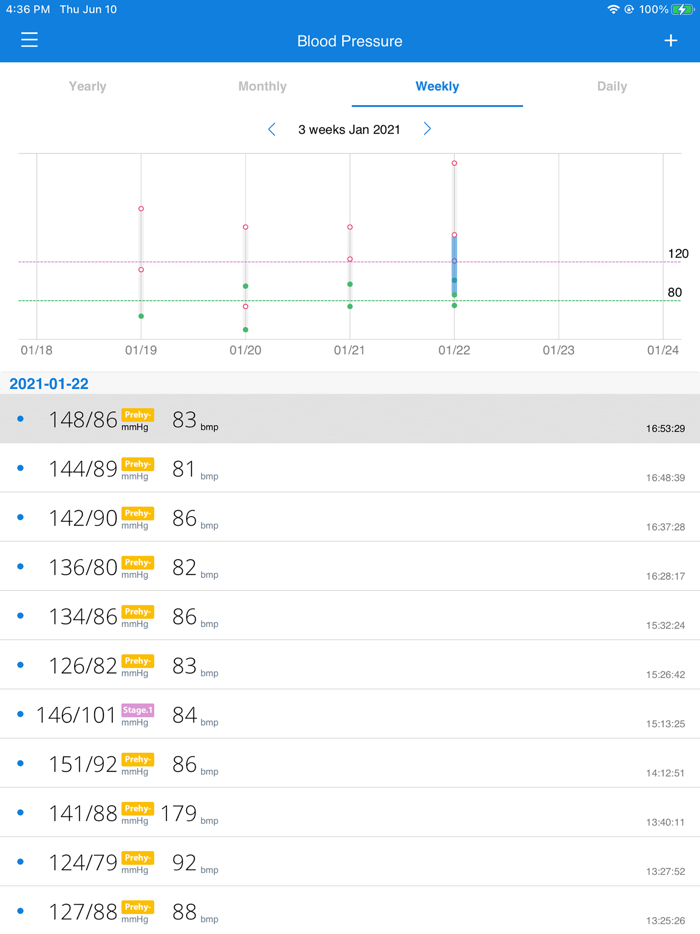The width and height of the screenshot is (700, 934).
Task: Tap the 120 reference line label
Action: tap(678, 254)
